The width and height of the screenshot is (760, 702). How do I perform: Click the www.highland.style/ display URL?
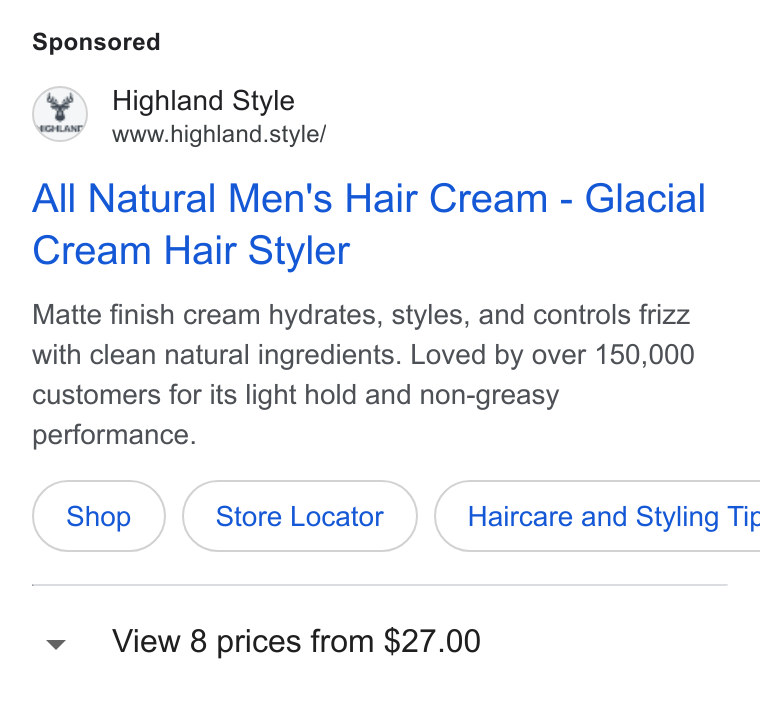tap(219, 134)
